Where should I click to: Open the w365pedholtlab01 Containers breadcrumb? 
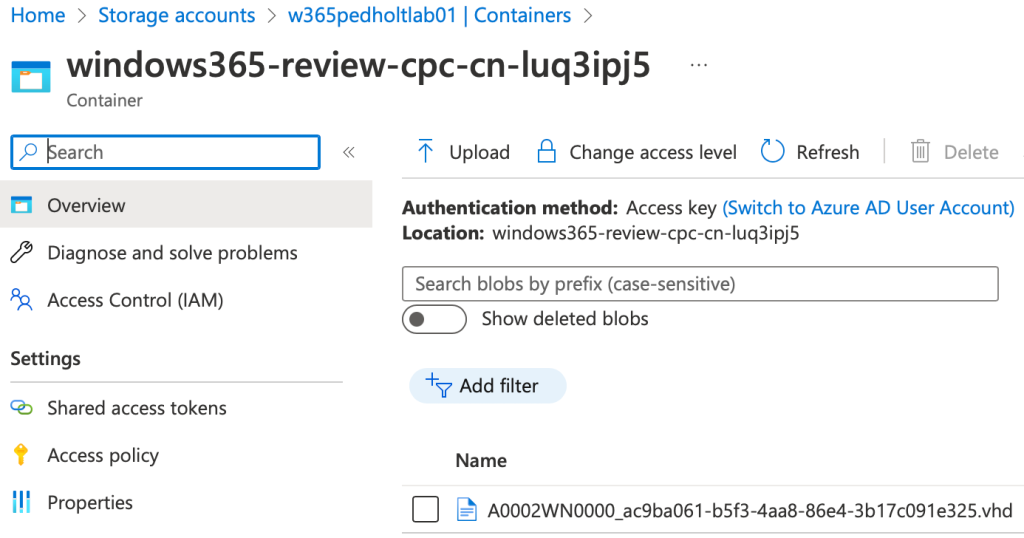(x=429, y=15)
